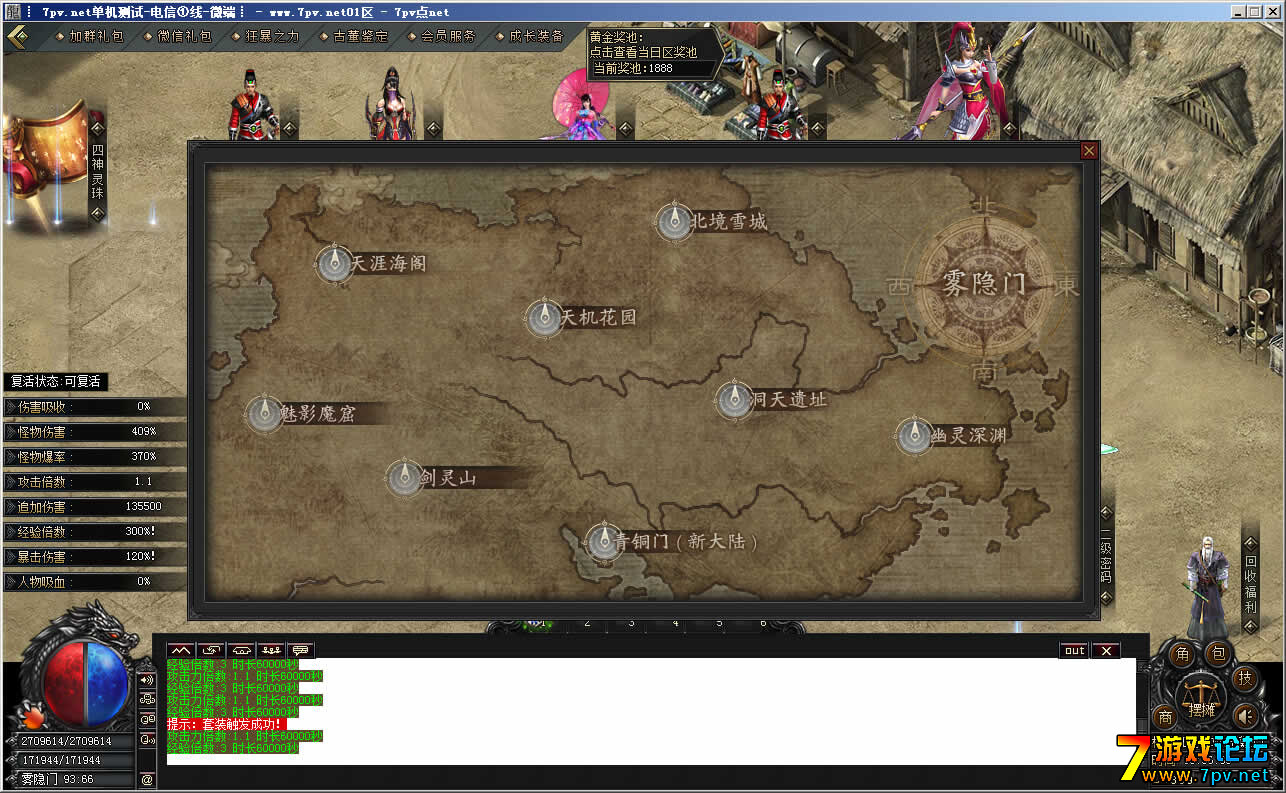This screenshot has width=1286, height=793.
Task: Click the blue mana orb
Action: [107, 686]
